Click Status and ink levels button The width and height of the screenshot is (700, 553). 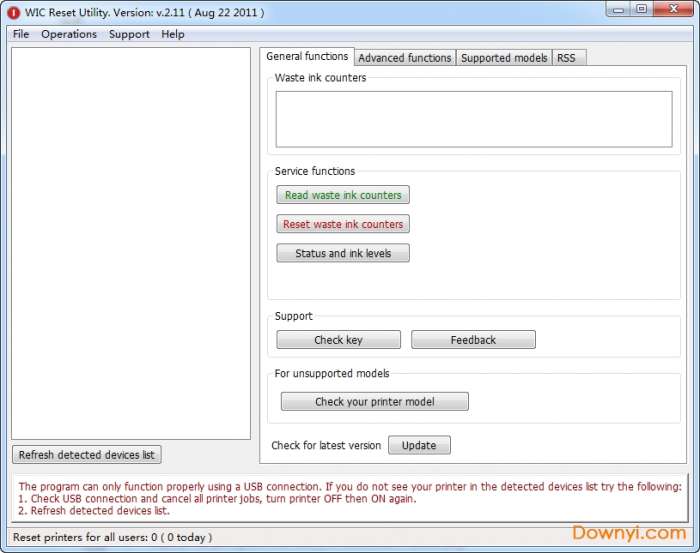(x=343, y=253)
